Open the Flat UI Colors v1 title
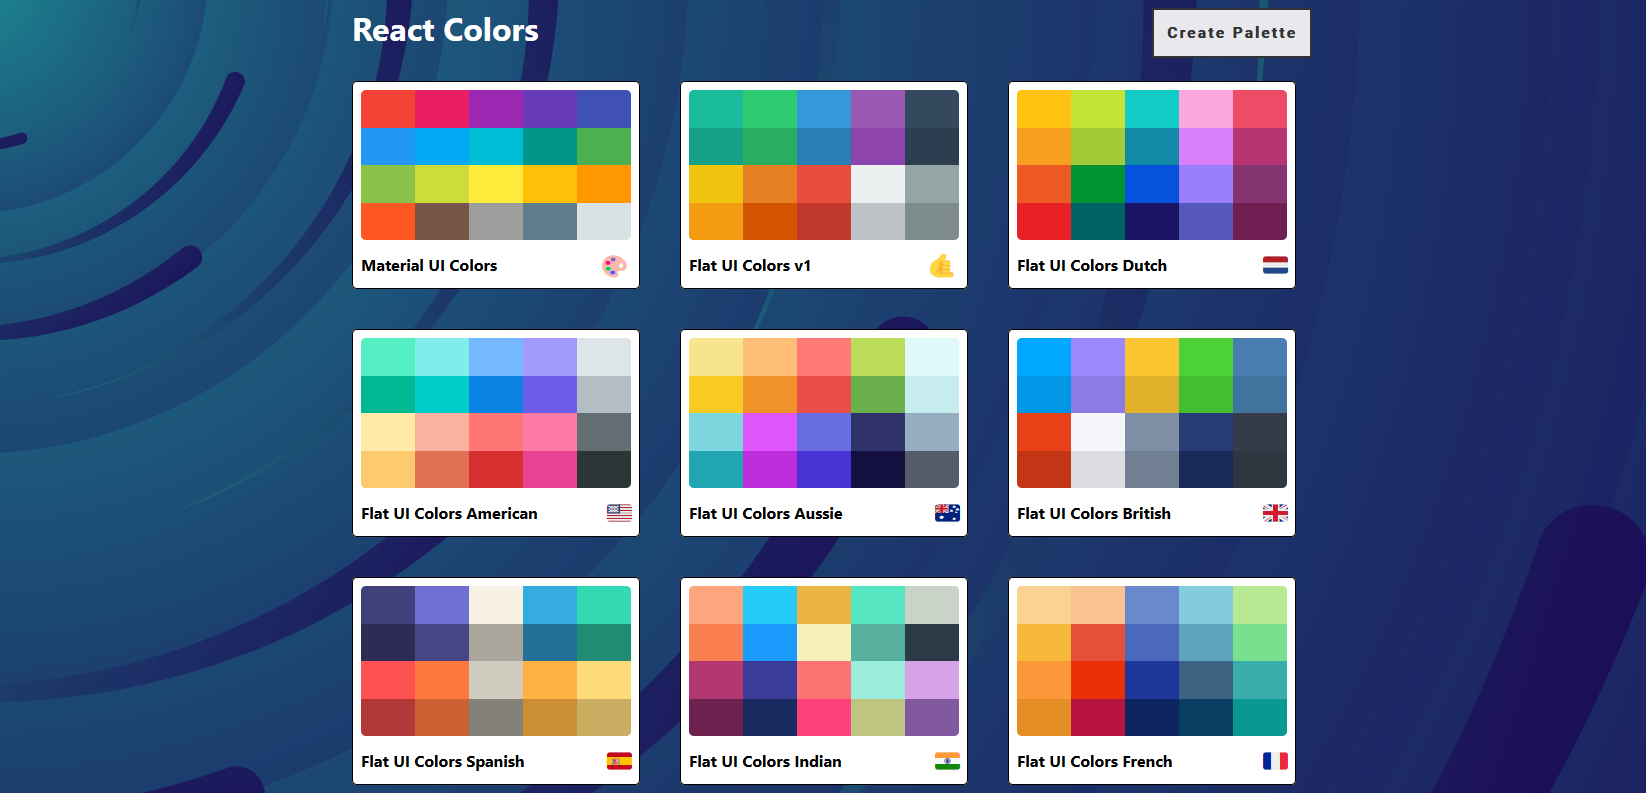 pos(750,266)
